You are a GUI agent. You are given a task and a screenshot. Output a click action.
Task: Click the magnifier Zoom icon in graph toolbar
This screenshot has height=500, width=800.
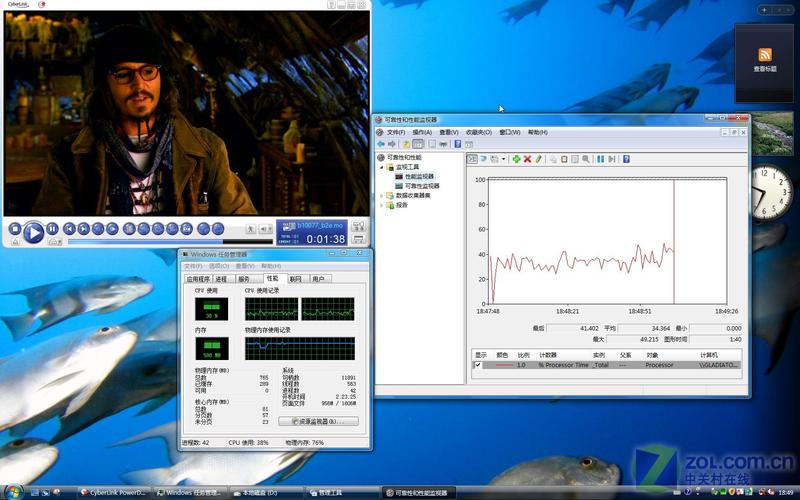(x=586, y=159)
